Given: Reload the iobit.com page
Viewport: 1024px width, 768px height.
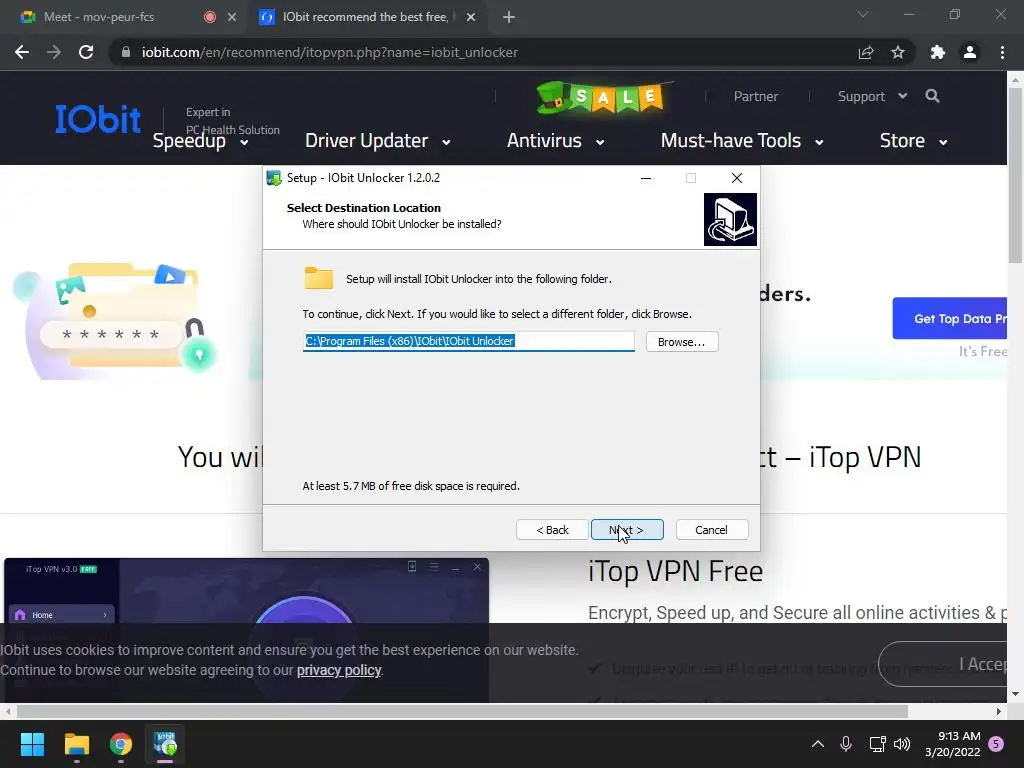Looking at the screenshot, I should click(x=86, y=52).
